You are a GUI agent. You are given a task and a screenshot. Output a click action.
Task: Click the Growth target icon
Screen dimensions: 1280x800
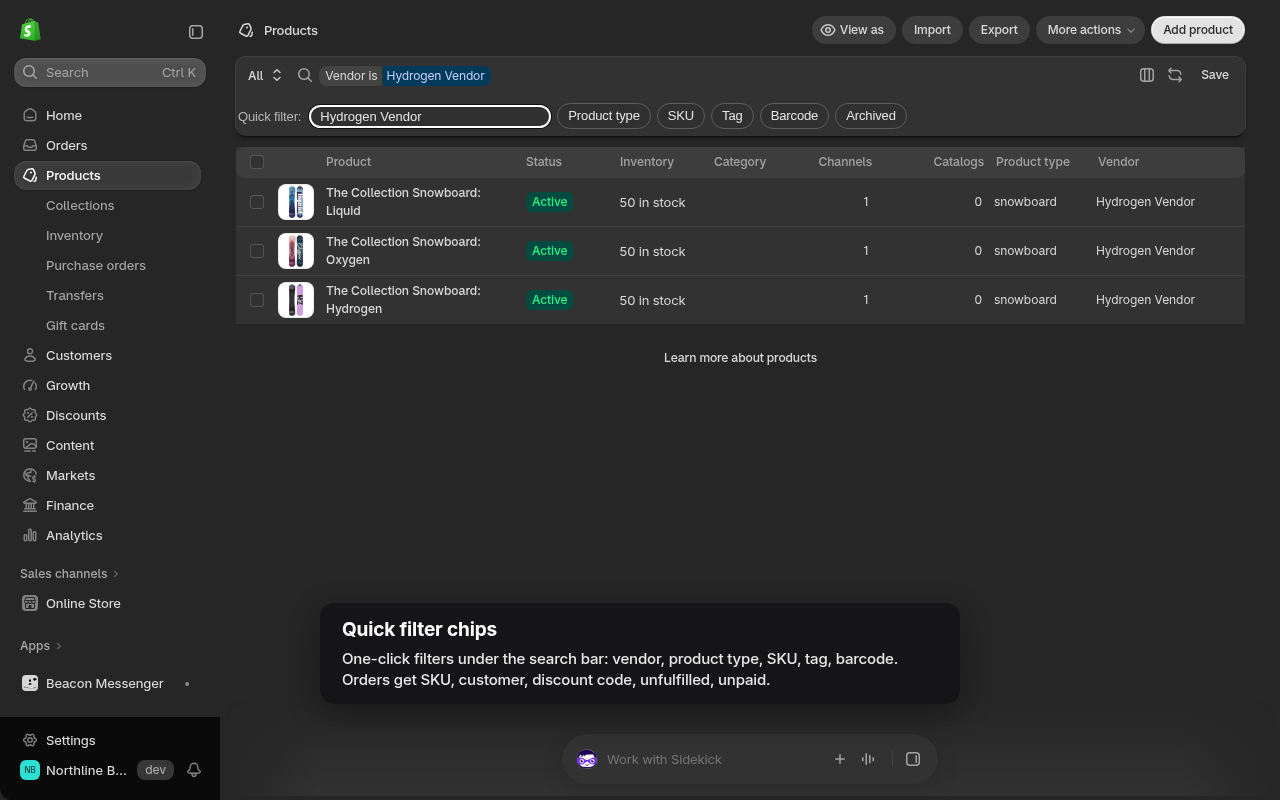[x=30, y=385]
